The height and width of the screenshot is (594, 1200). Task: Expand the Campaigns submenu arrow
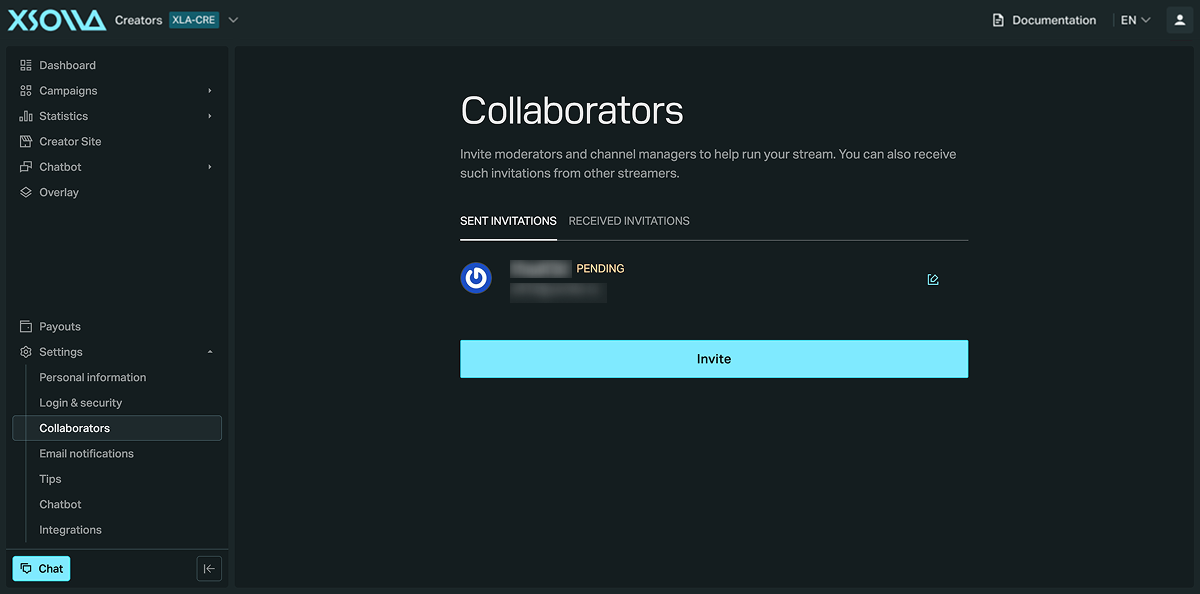click(x=210, y=91)
